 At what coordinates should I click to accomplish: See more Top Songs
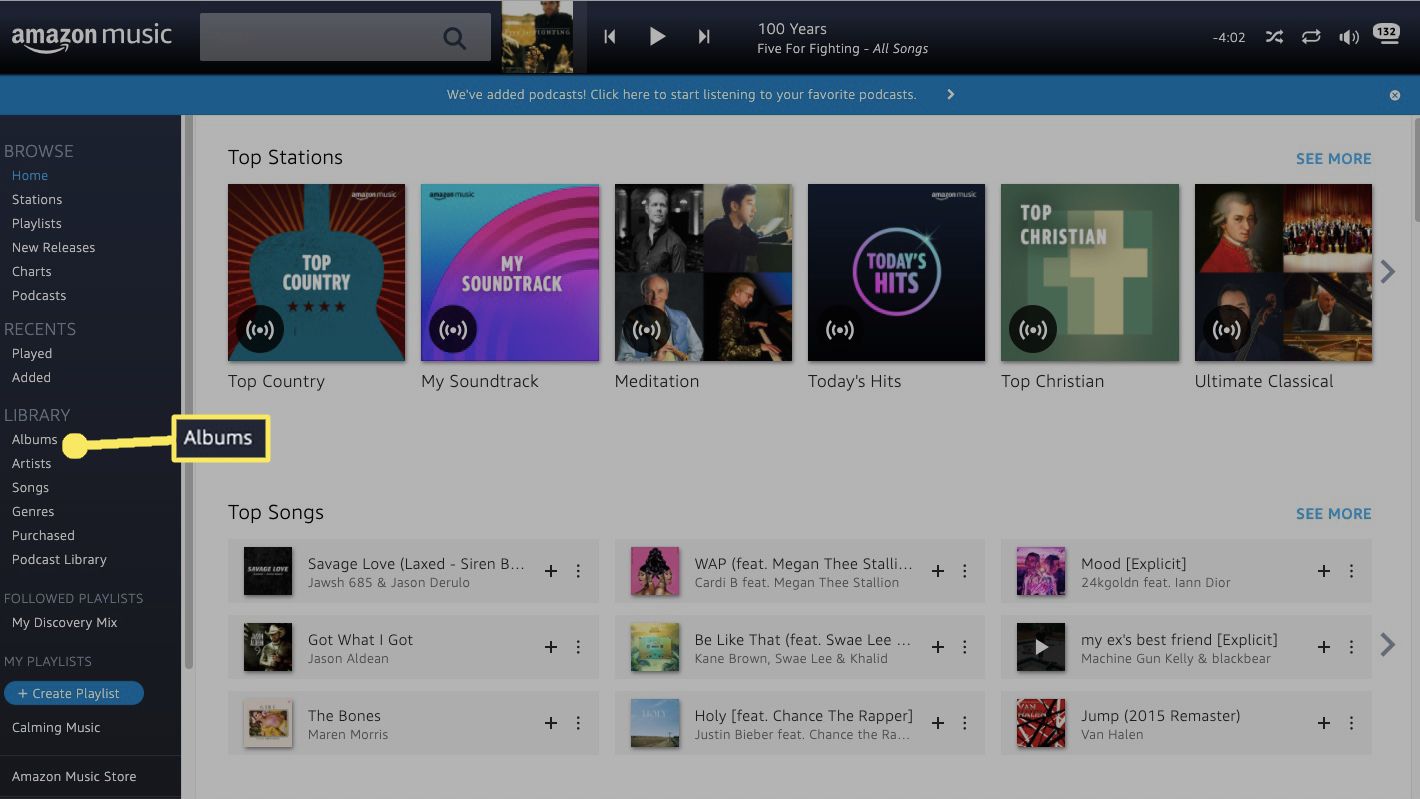1333,513
